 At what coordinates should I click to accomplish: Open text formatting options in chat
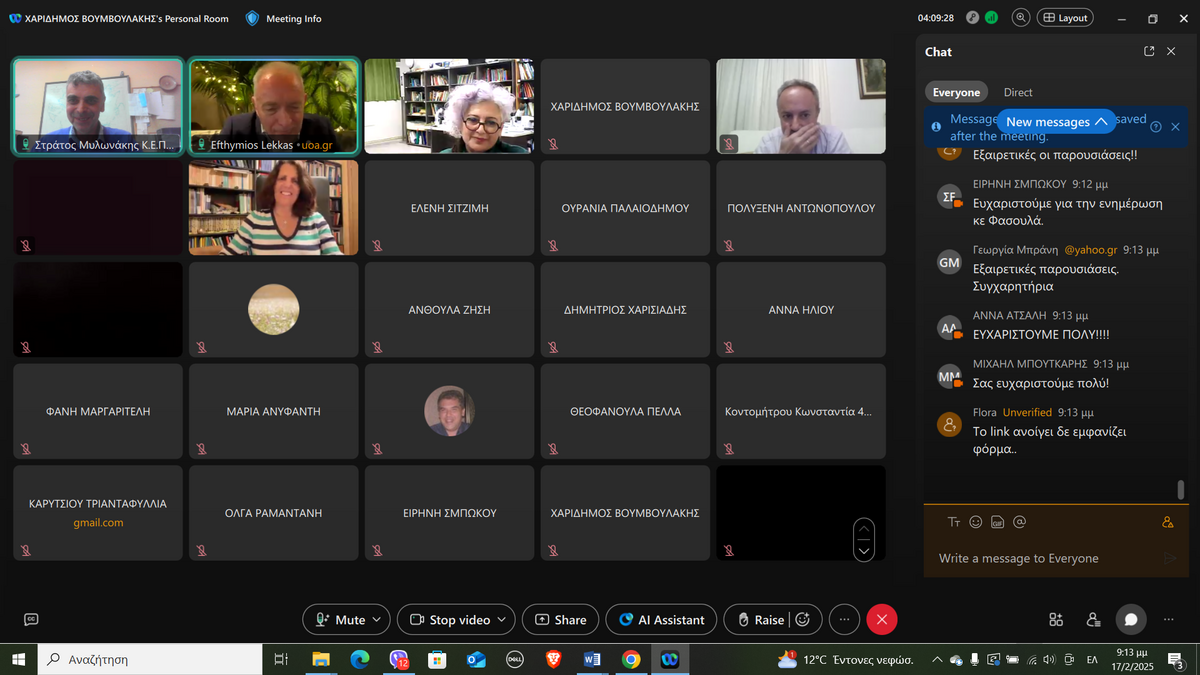coord(953,522)
